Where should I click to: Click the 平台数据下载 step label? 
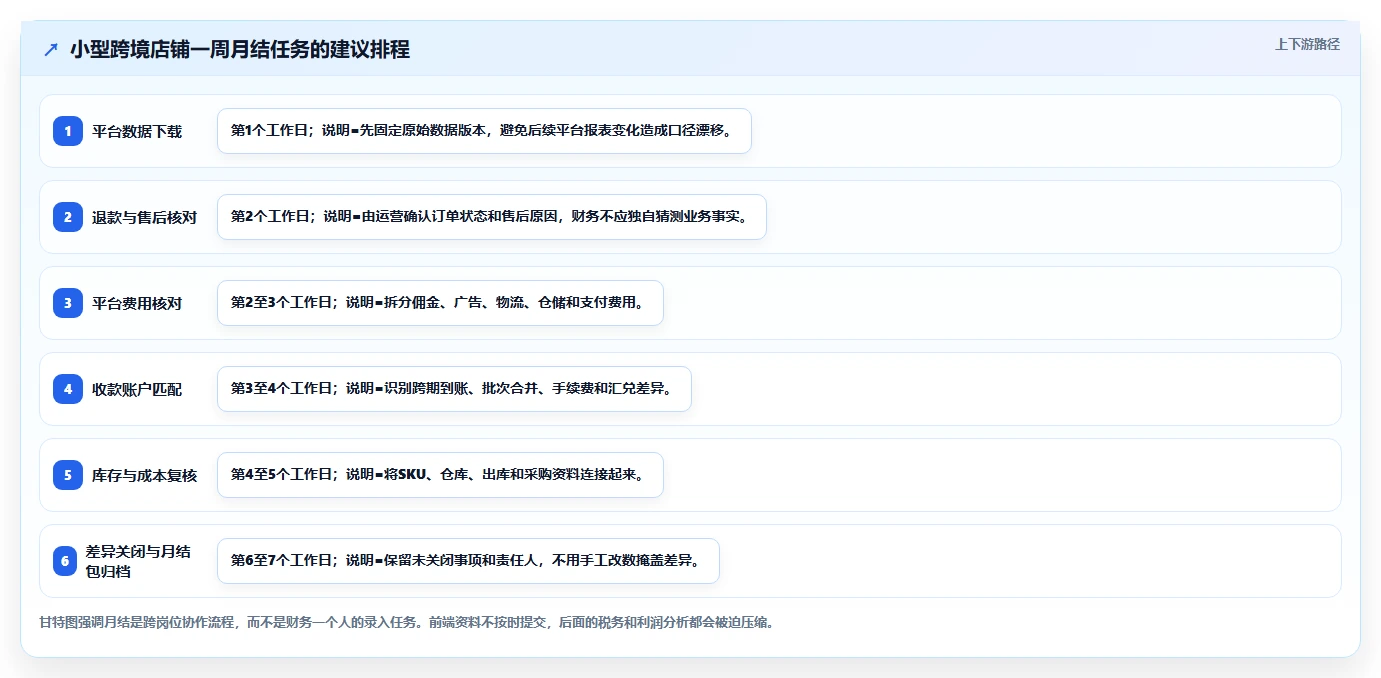137,131
